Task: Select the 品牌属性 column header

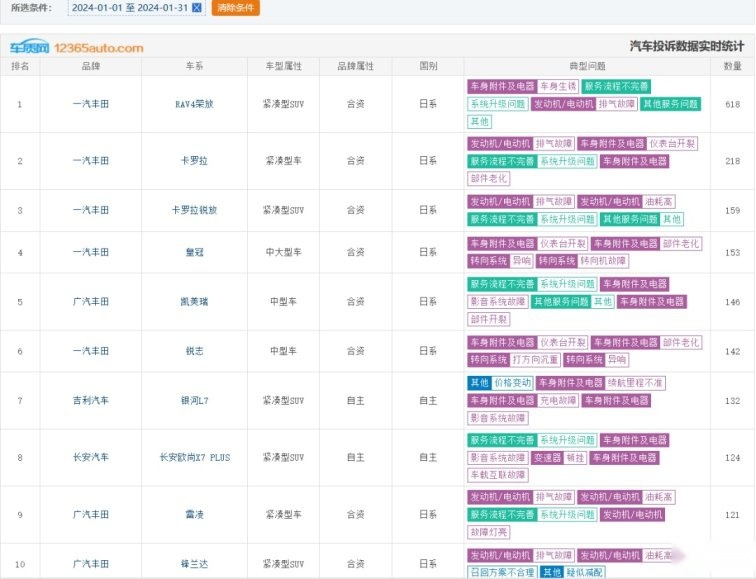Action: pos(356,66)
